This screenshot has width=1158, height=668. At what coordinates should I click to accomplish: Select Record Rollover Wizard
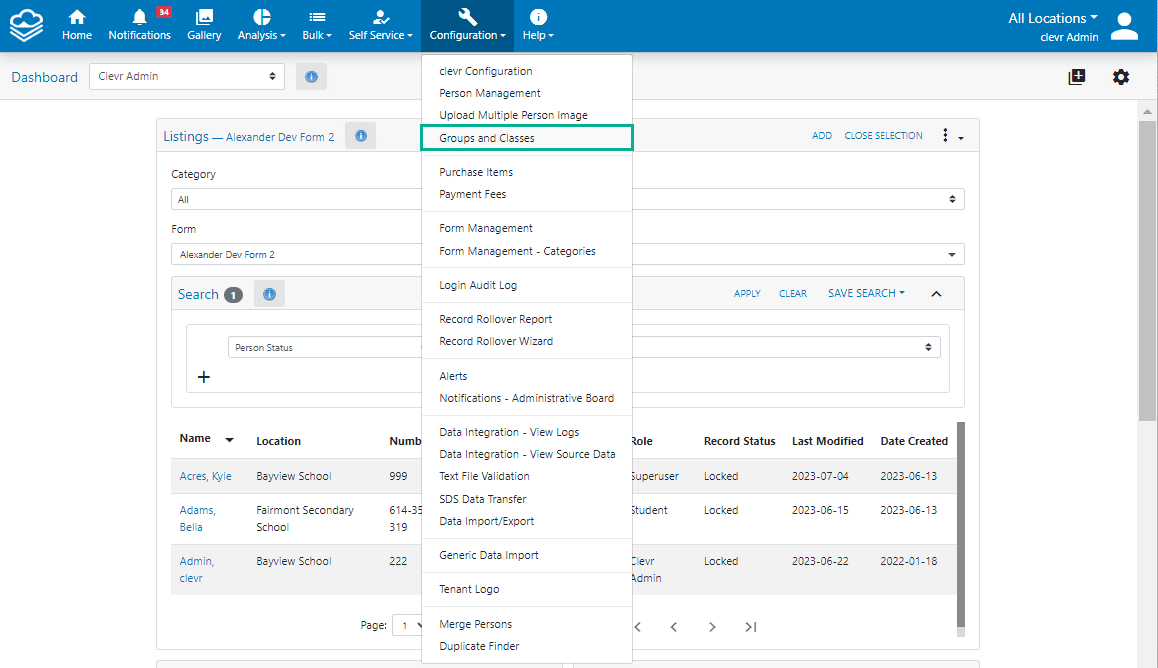[x=496, y=341]
